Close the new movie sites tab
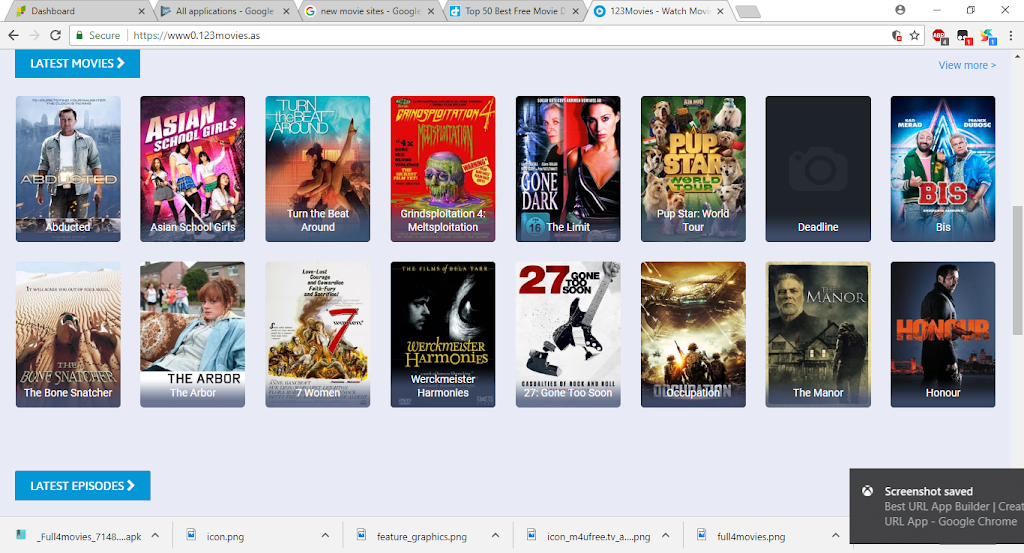 tap(431, 11)
